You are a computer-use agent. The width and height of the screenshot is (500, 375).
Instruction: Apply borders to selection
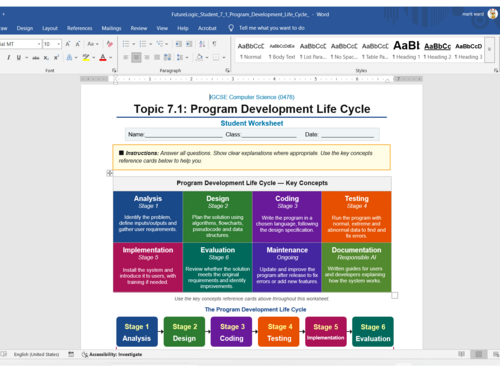[x=216, y=57]
